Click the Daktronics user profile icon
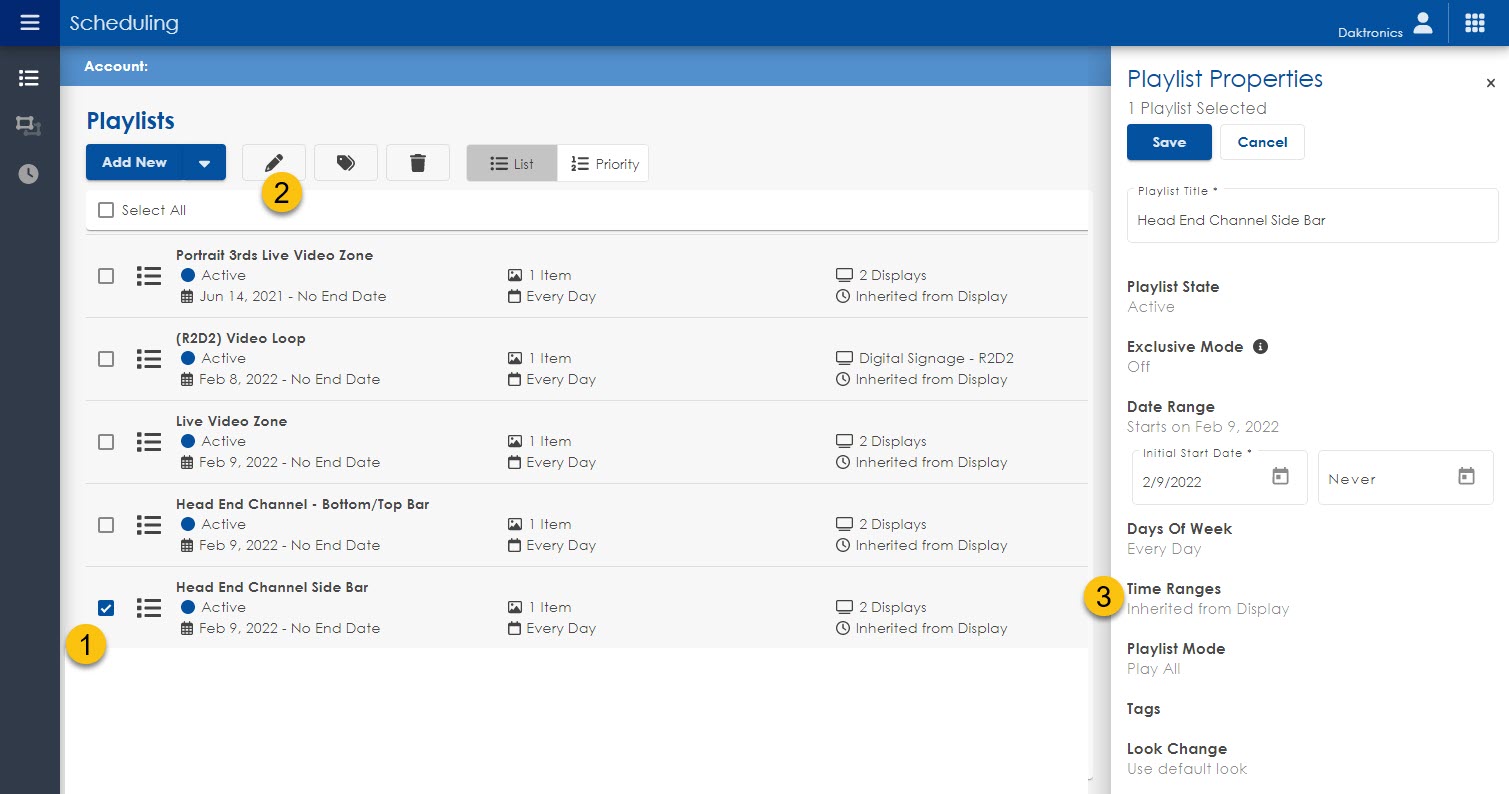 pyautogui.click(x=1422, y=23)
